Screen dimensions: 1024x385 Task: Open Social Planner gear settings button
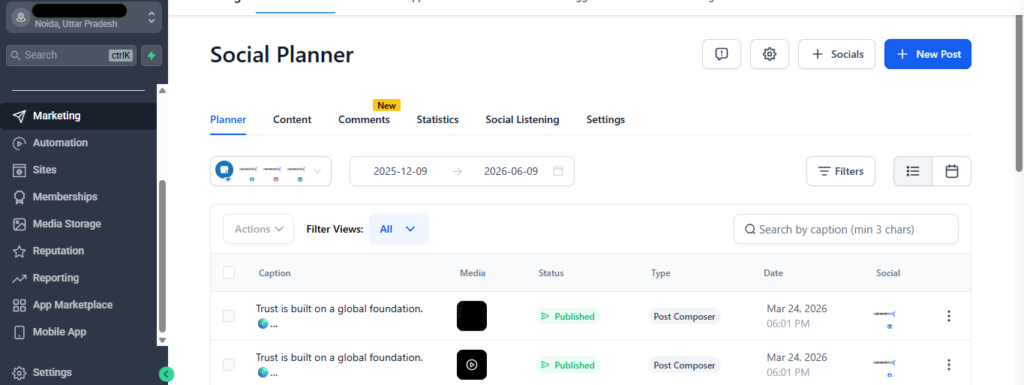pyautogui.click(x=769, y=54)
